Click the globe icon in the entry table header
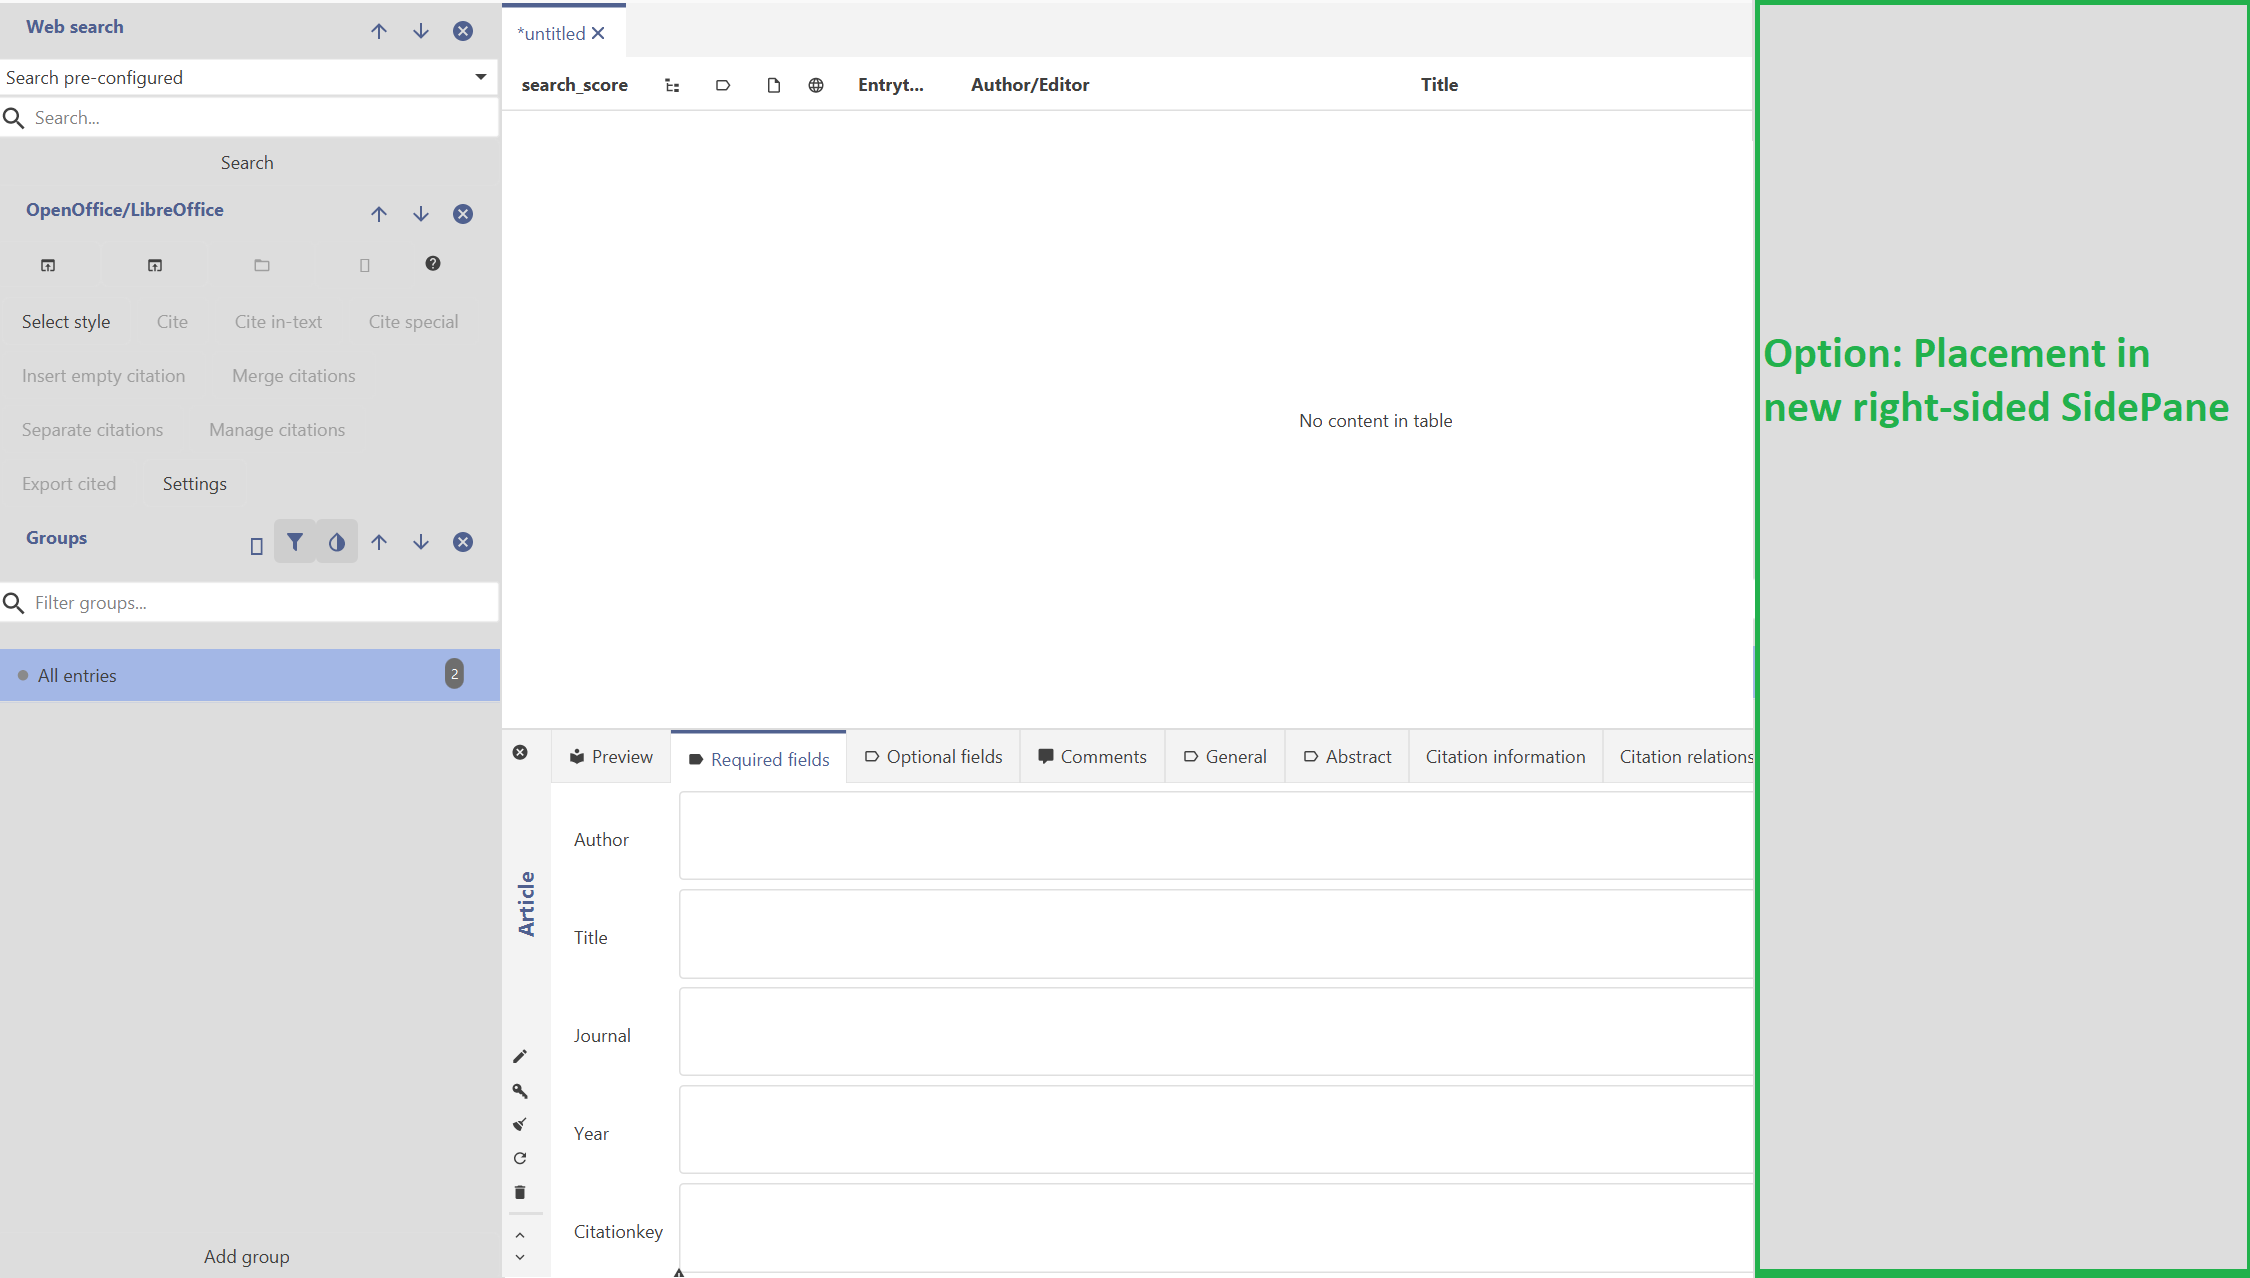The width and height of the screenshot is (2250, 1278). point(815,85)
